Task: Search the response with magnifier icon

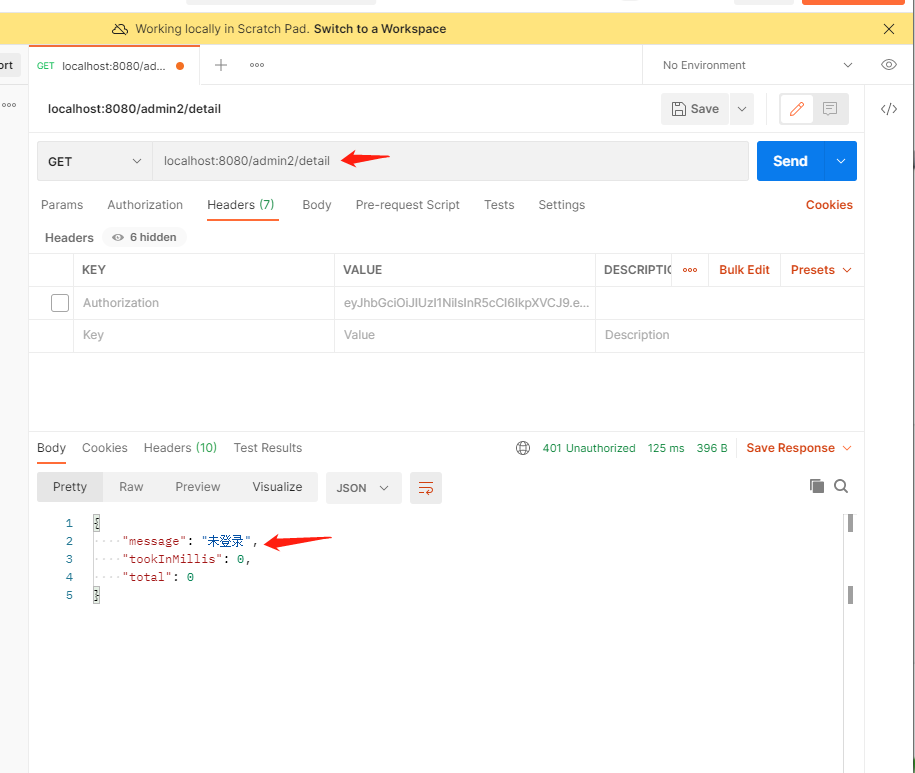Action: (x=841, y=486)
